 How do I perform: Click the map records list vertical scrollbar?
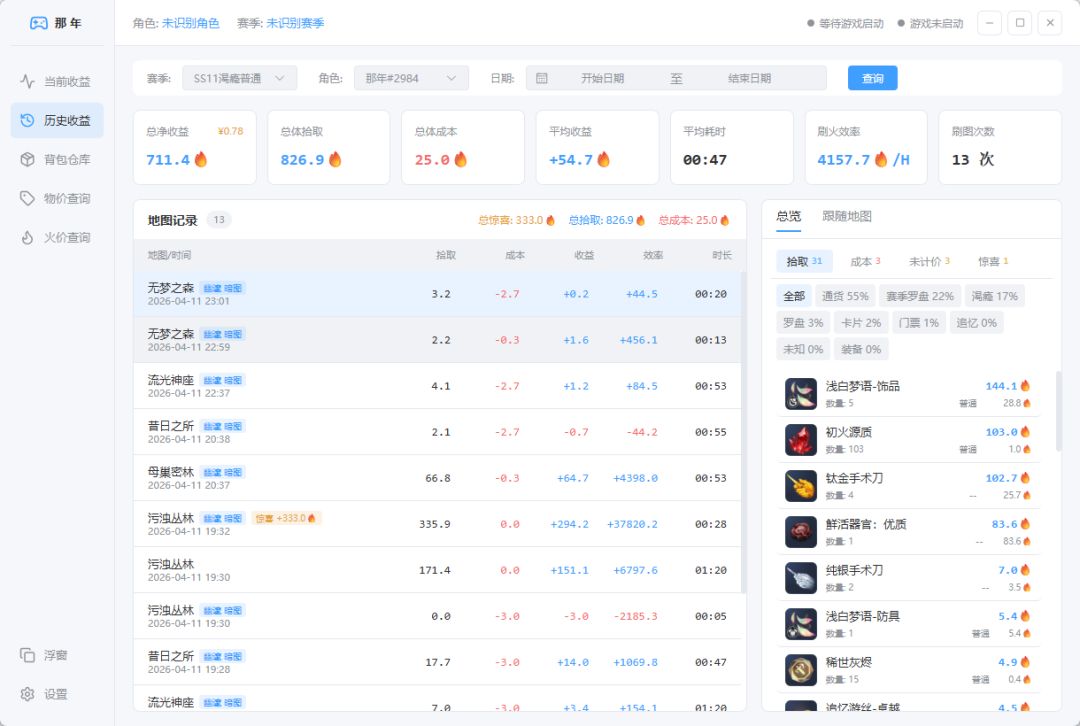[743, 431]
